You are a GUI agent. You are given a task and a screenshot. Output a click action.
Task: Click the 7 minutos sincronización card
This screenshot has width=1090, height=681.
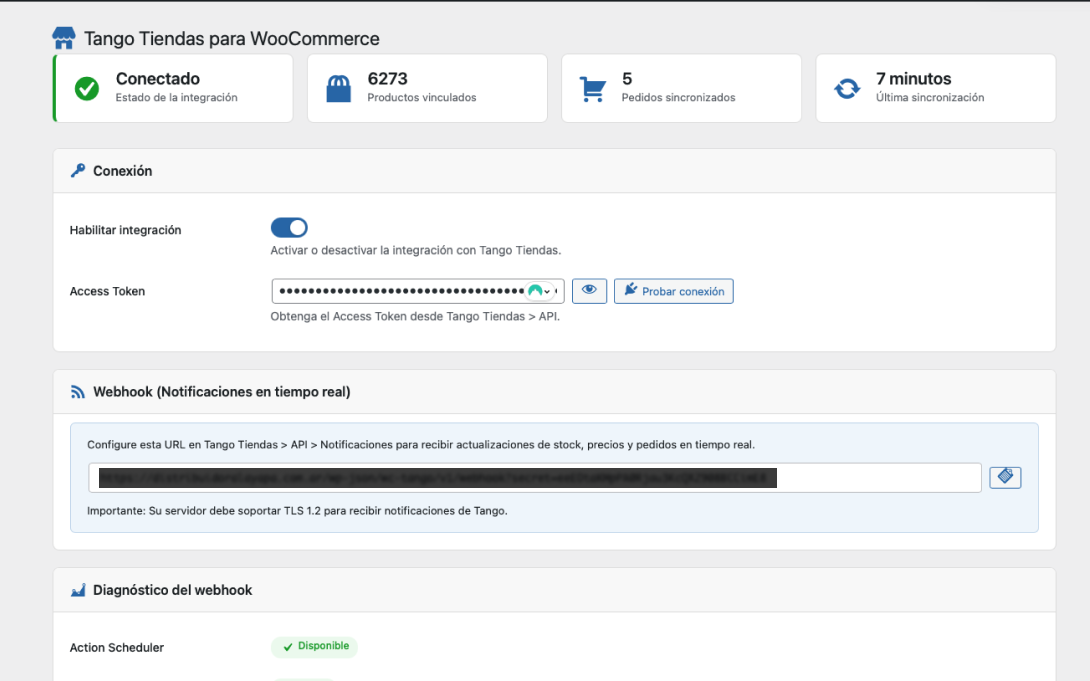point(936,88)
